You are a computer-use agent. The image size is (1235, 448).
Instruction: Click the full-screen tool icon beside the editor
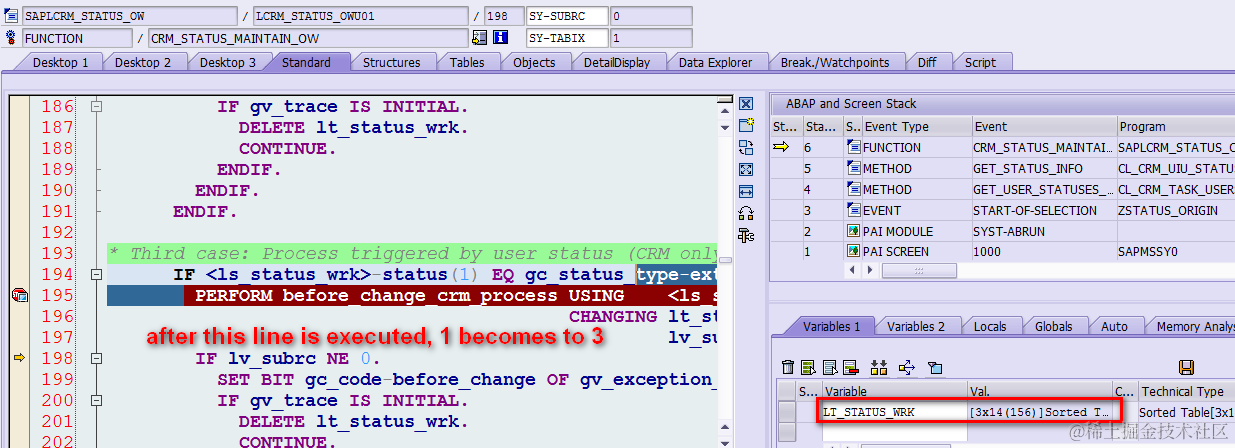(745, 170)
